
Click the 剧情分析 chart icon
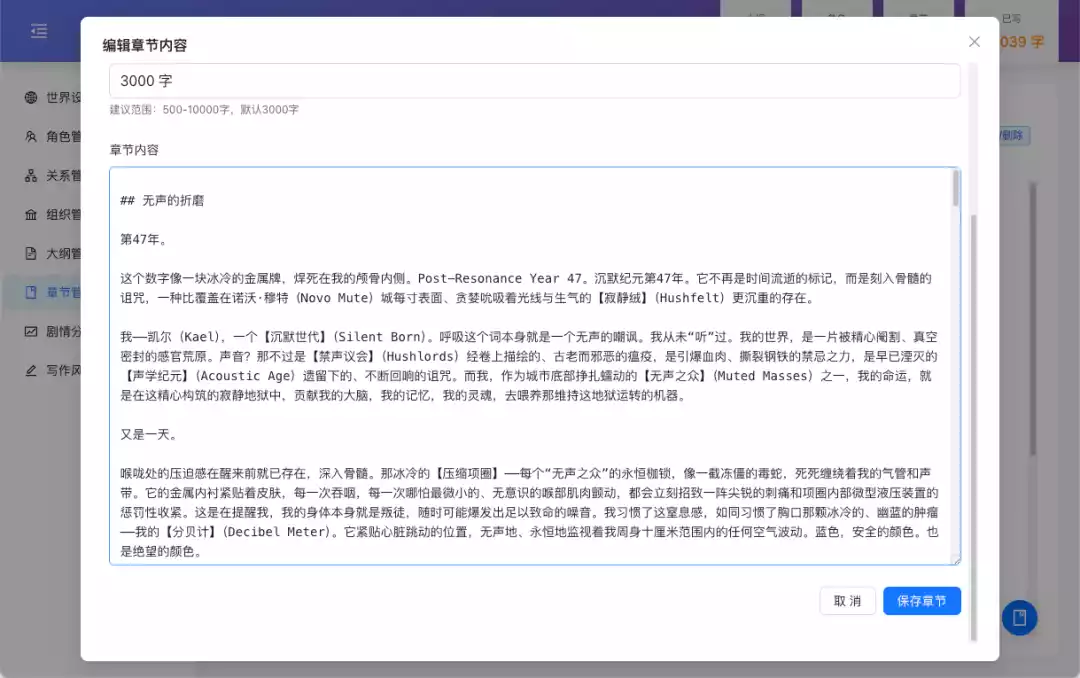coord(29,331)
